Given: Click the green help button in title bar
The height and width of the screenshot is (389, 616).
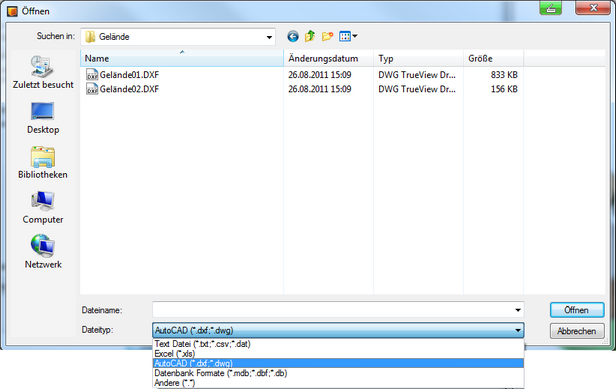Looking at the screenshot, I should coord(551,8).
